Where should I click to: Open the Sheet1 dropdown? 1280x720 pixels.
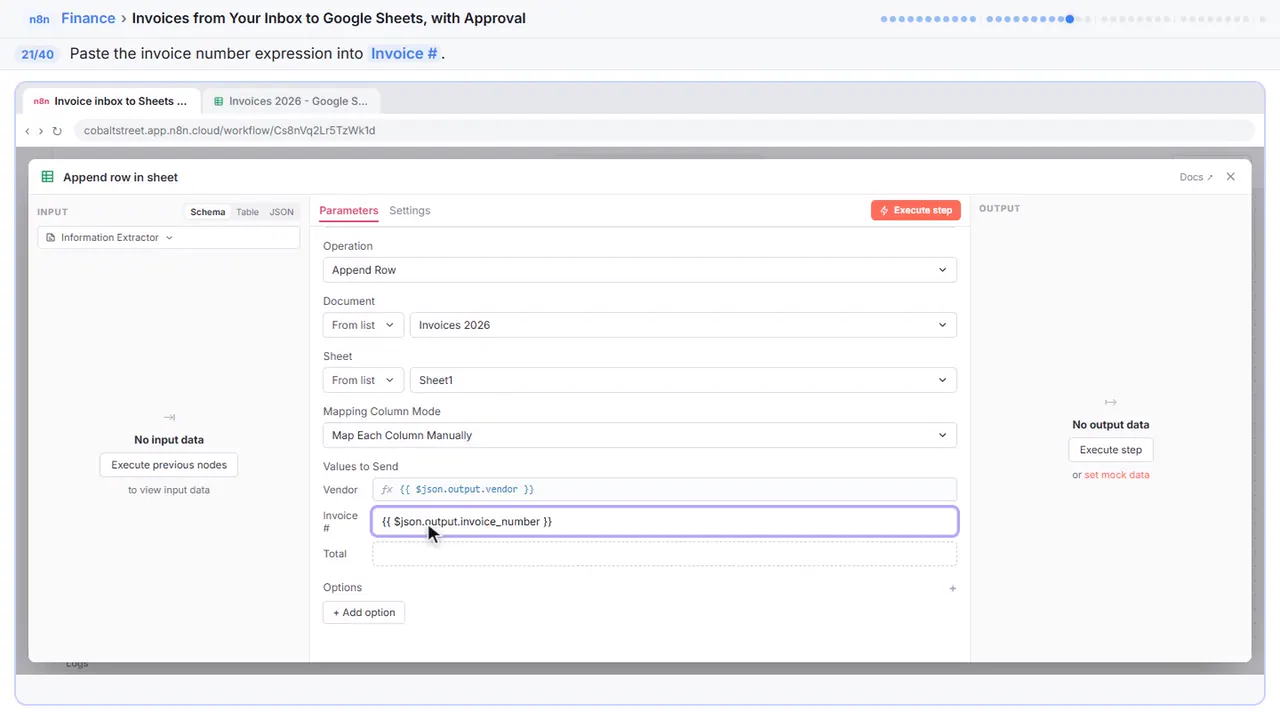point(683,380)
